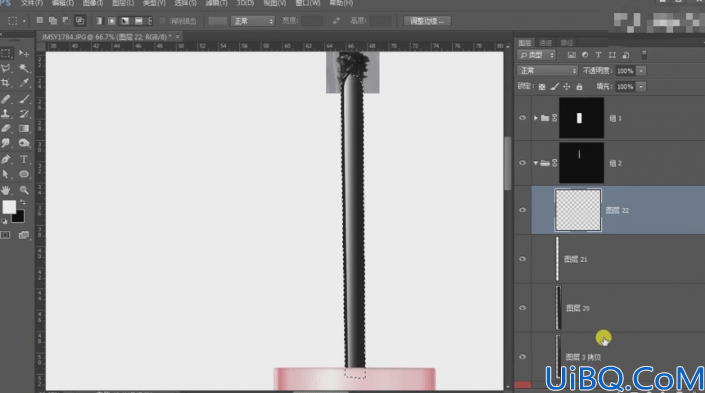Select the Move tool
This screenshot has height=393, width=705.
(x=24, y=54)
